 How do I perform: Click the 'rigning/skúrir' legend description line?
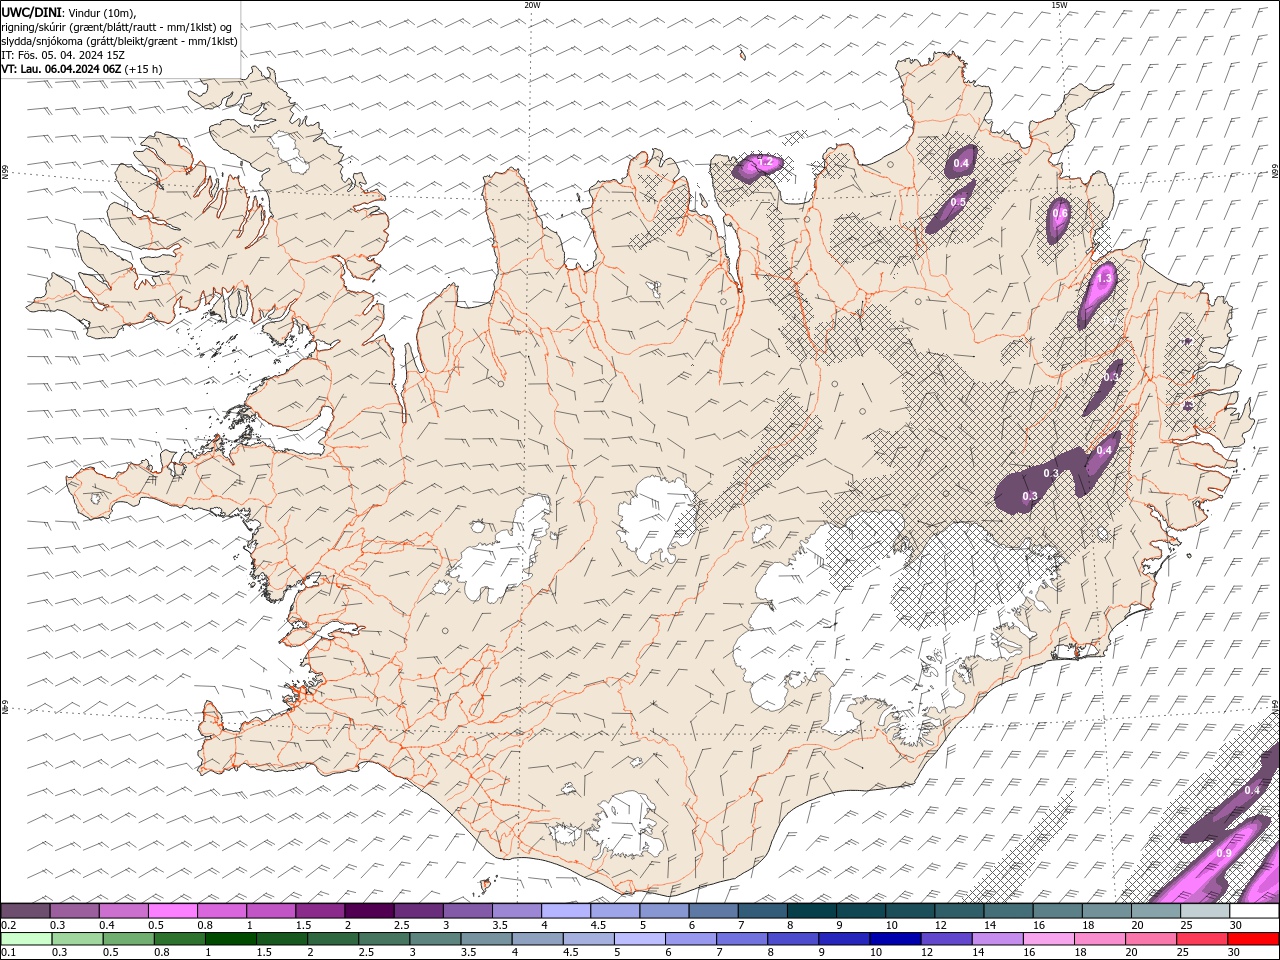pos(116,27)
